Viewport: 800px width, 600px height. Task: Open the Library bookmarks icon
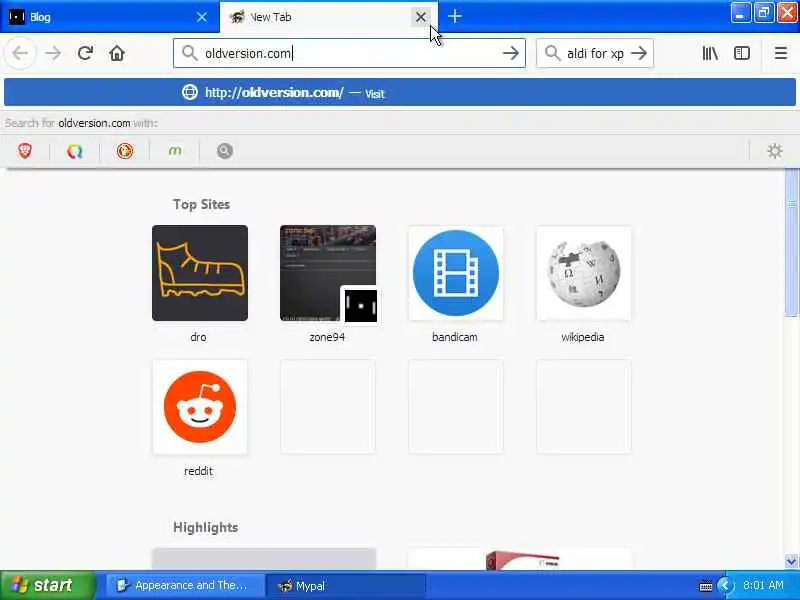710,53
